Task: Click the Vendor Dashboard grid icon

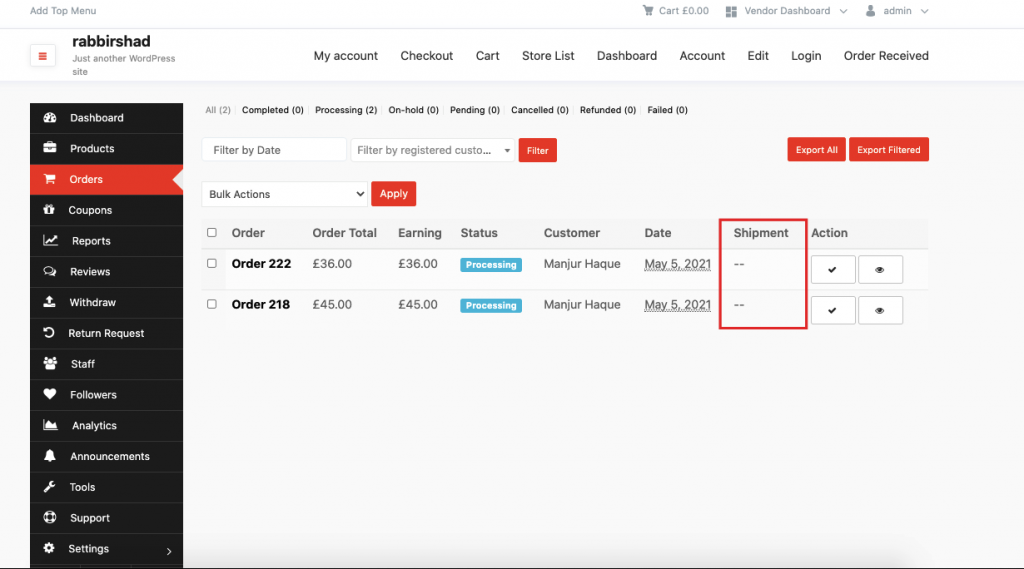Action: pyautogui.click(x=731, y=11)
